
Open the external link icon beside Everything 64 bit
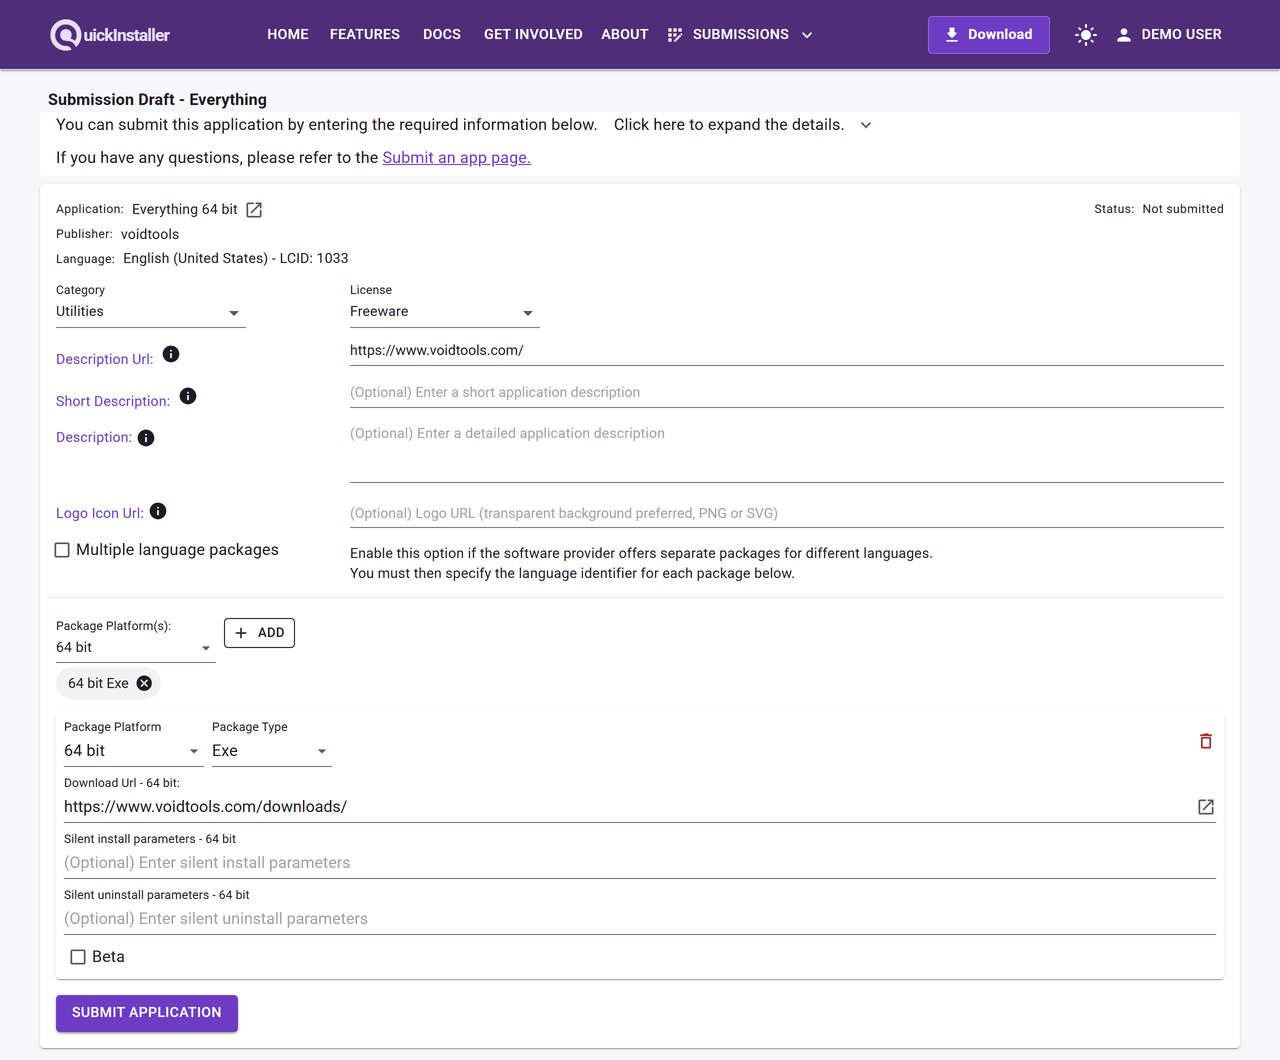(254, 210)
